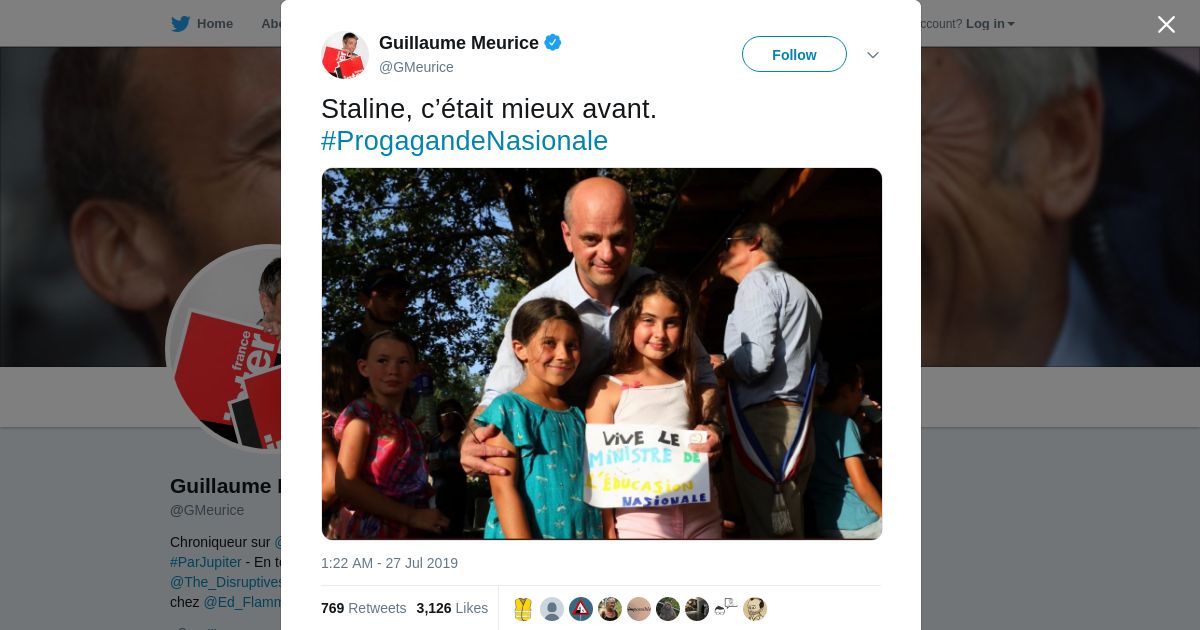This screenshot has height=630, width=1200.
Task: Open the #ParJupiter hashtag in the bio
Action: click(205, 562)
